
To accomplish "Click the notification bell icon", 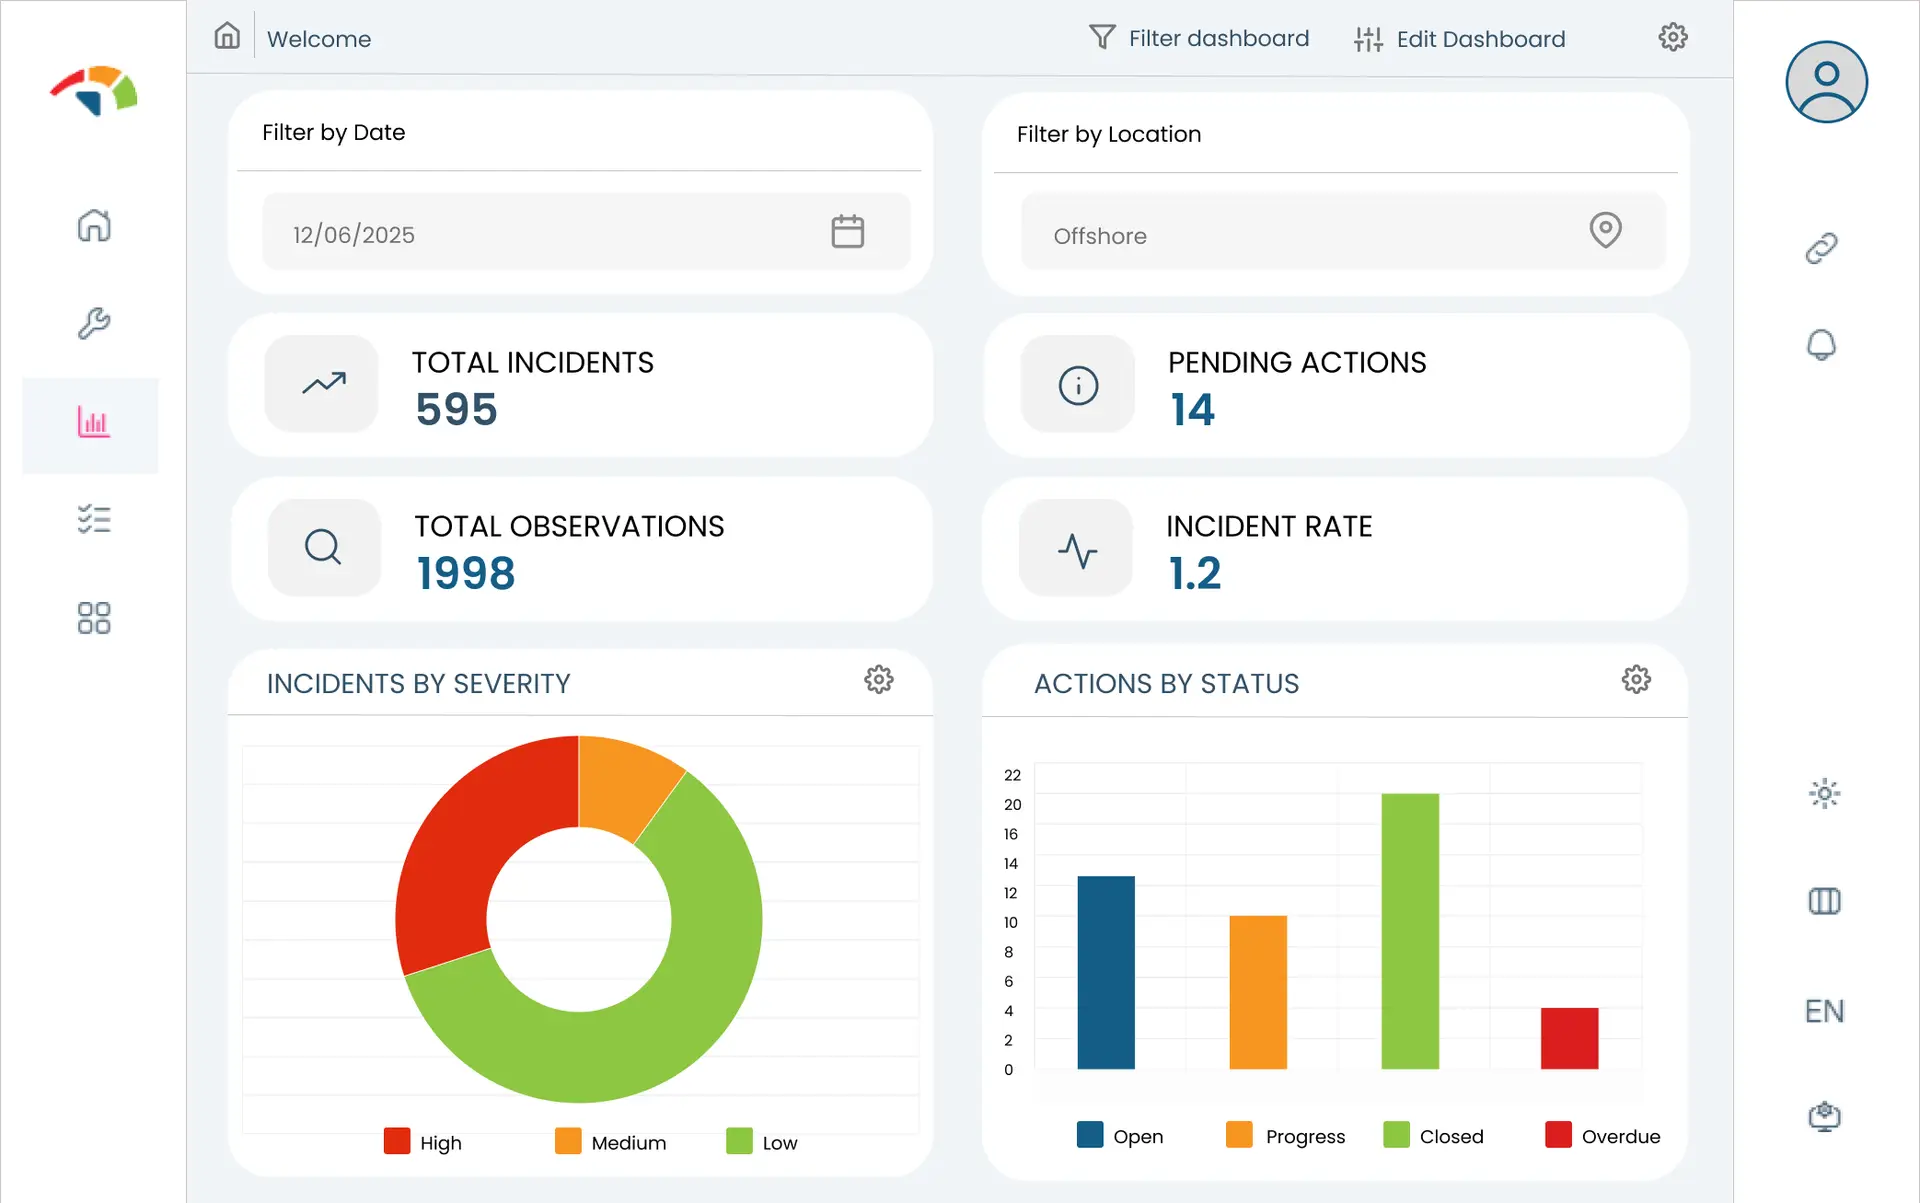I will (x=1821, y=345).
